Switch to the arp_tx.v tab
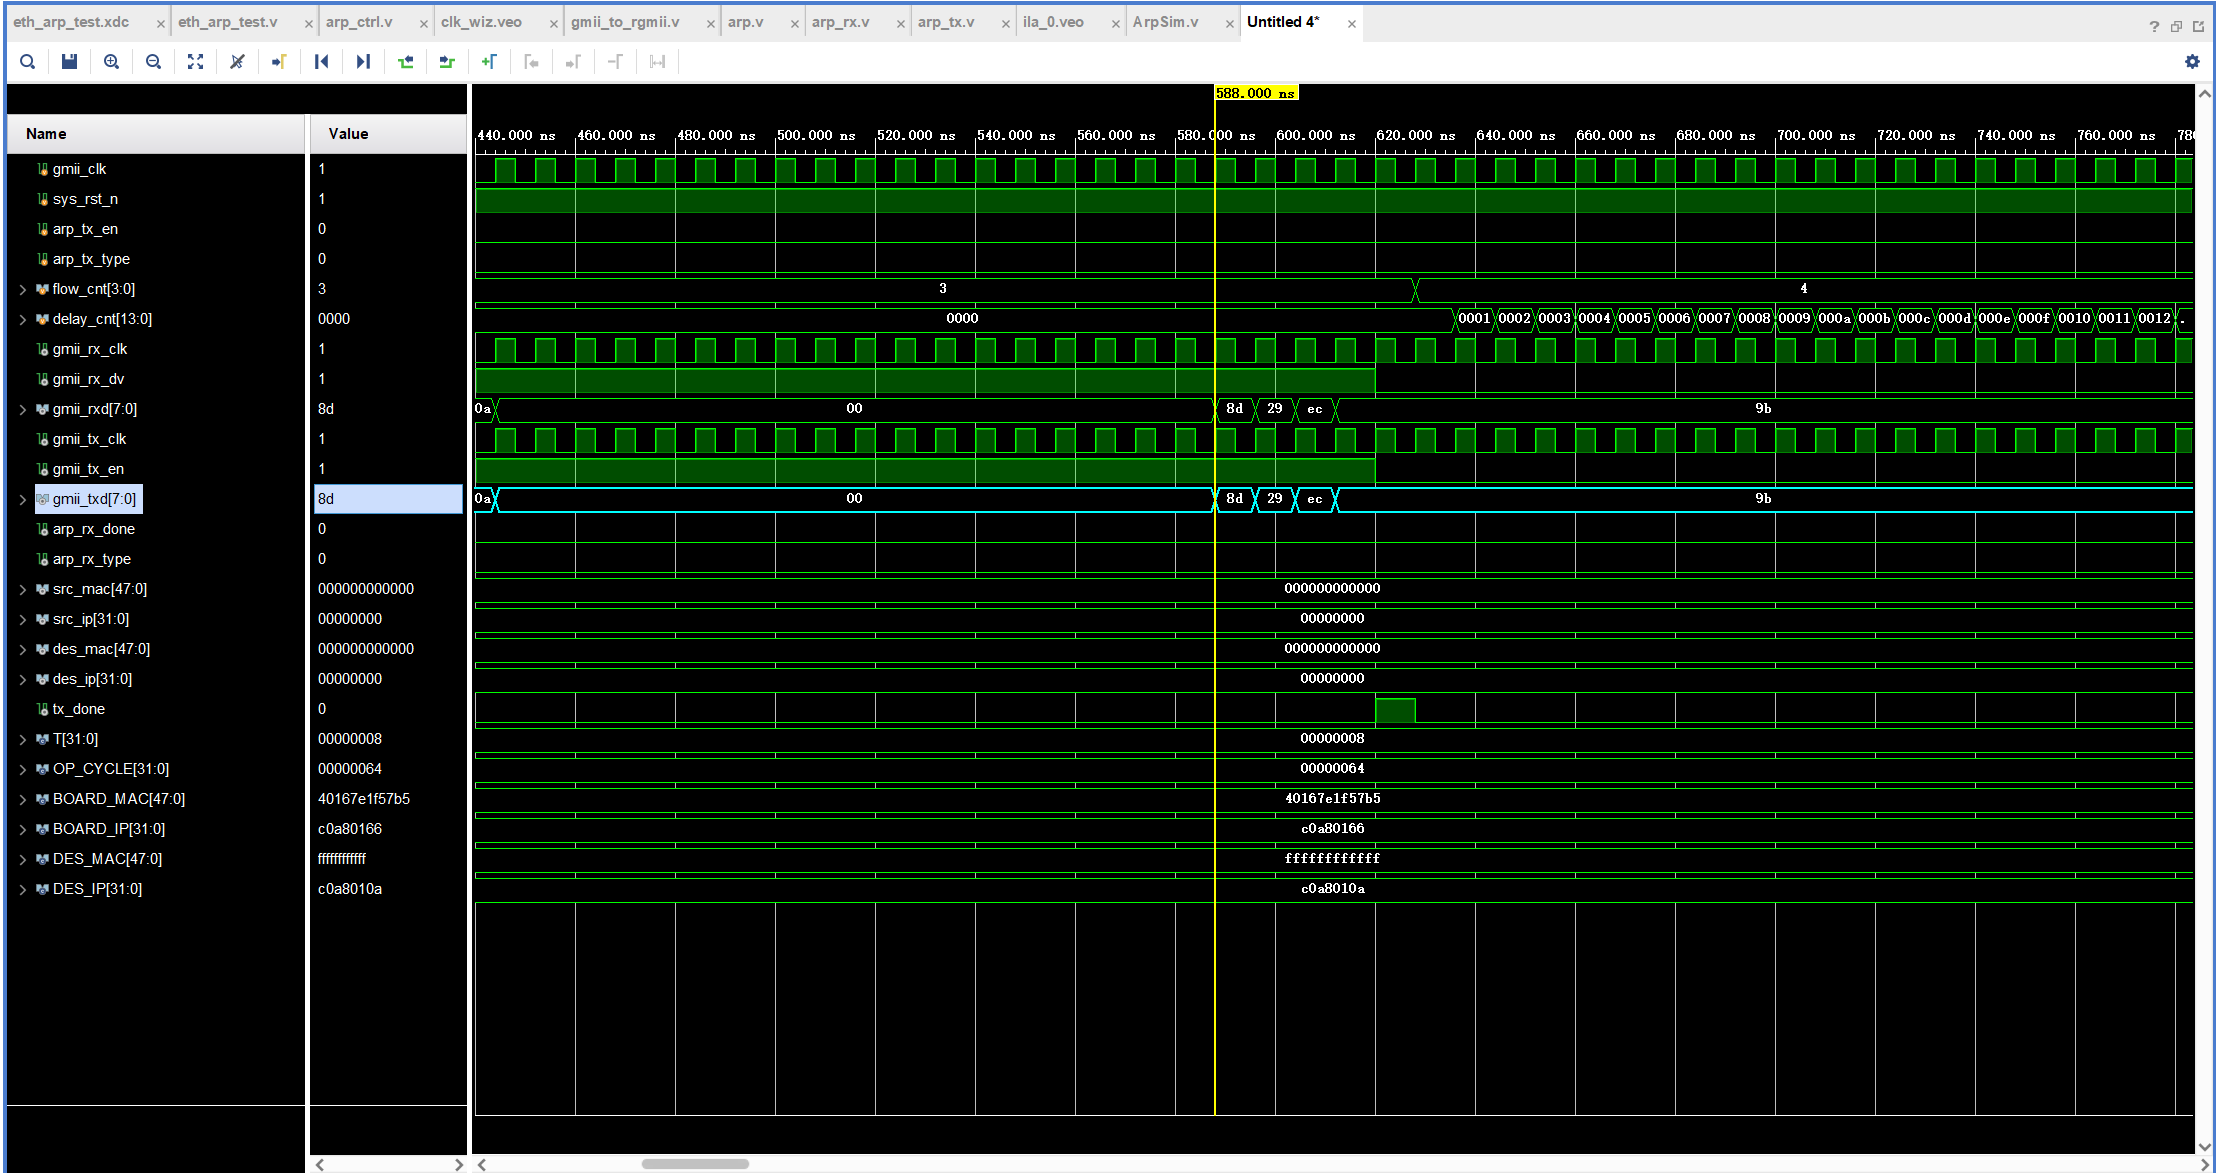 pos(945,22)
